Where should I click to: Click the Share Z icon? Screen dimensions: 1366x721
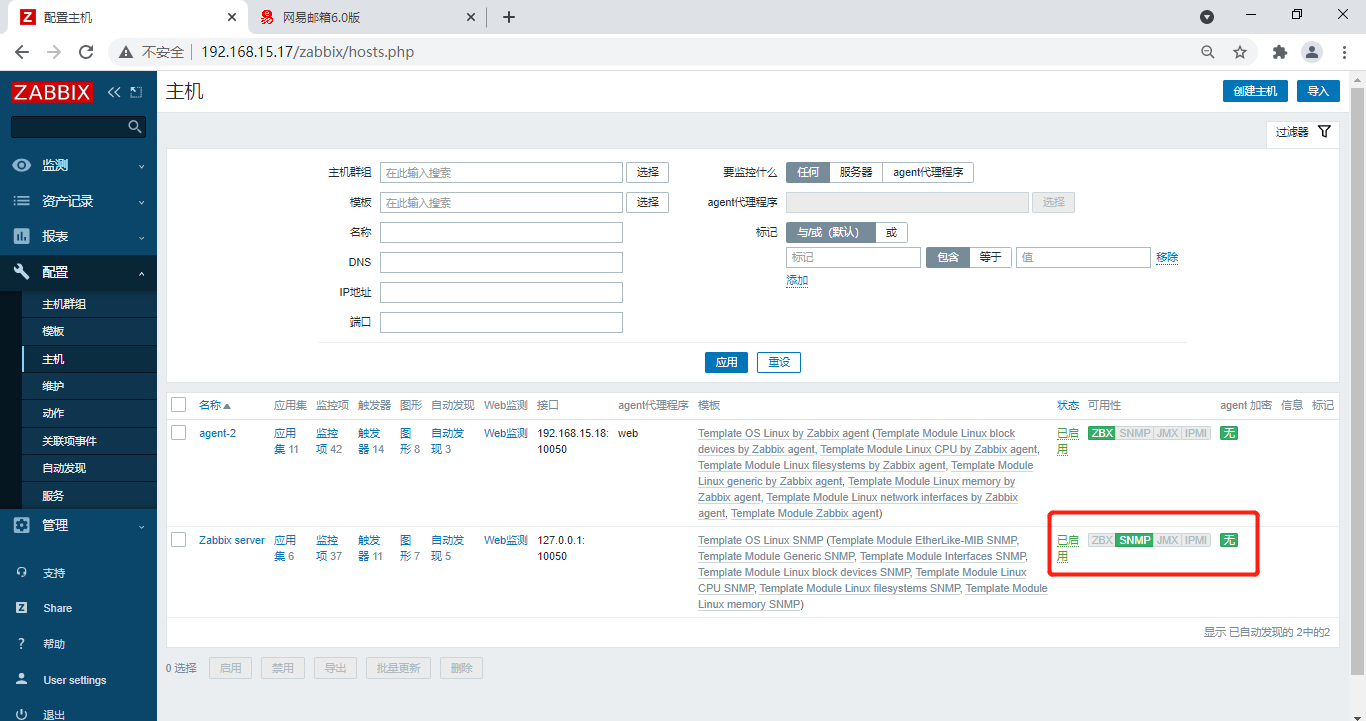(x=22, y=608)
